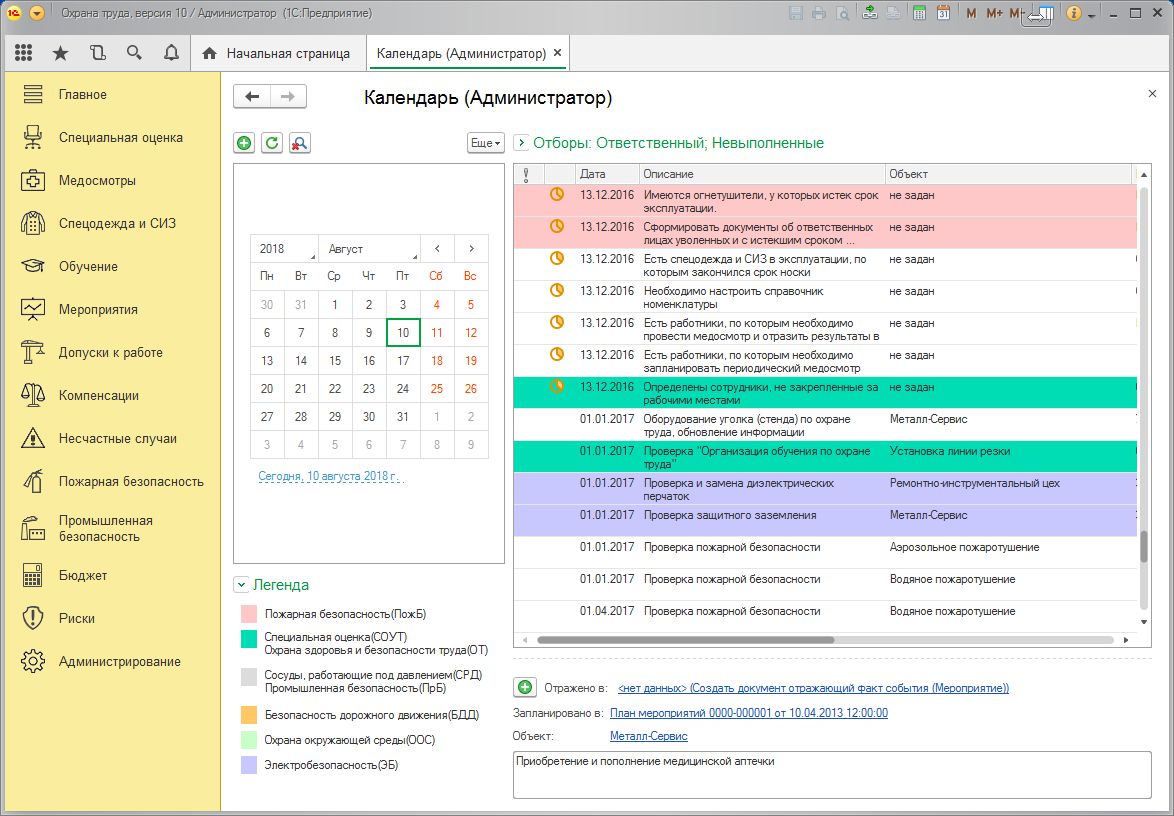Click the clear search icon above calendar
1174x816 pixels.
click(x=299, y=143)
